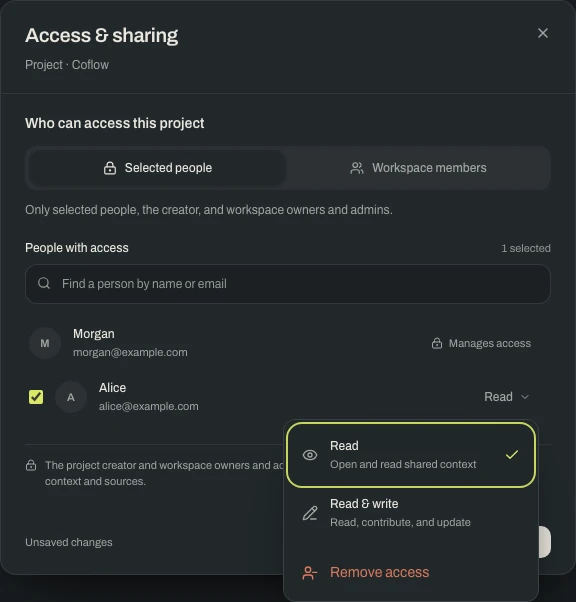The image size is (576, 602).
Task: Click the remove-user icon next to Remove access
Action: click(x=310, y=573)
